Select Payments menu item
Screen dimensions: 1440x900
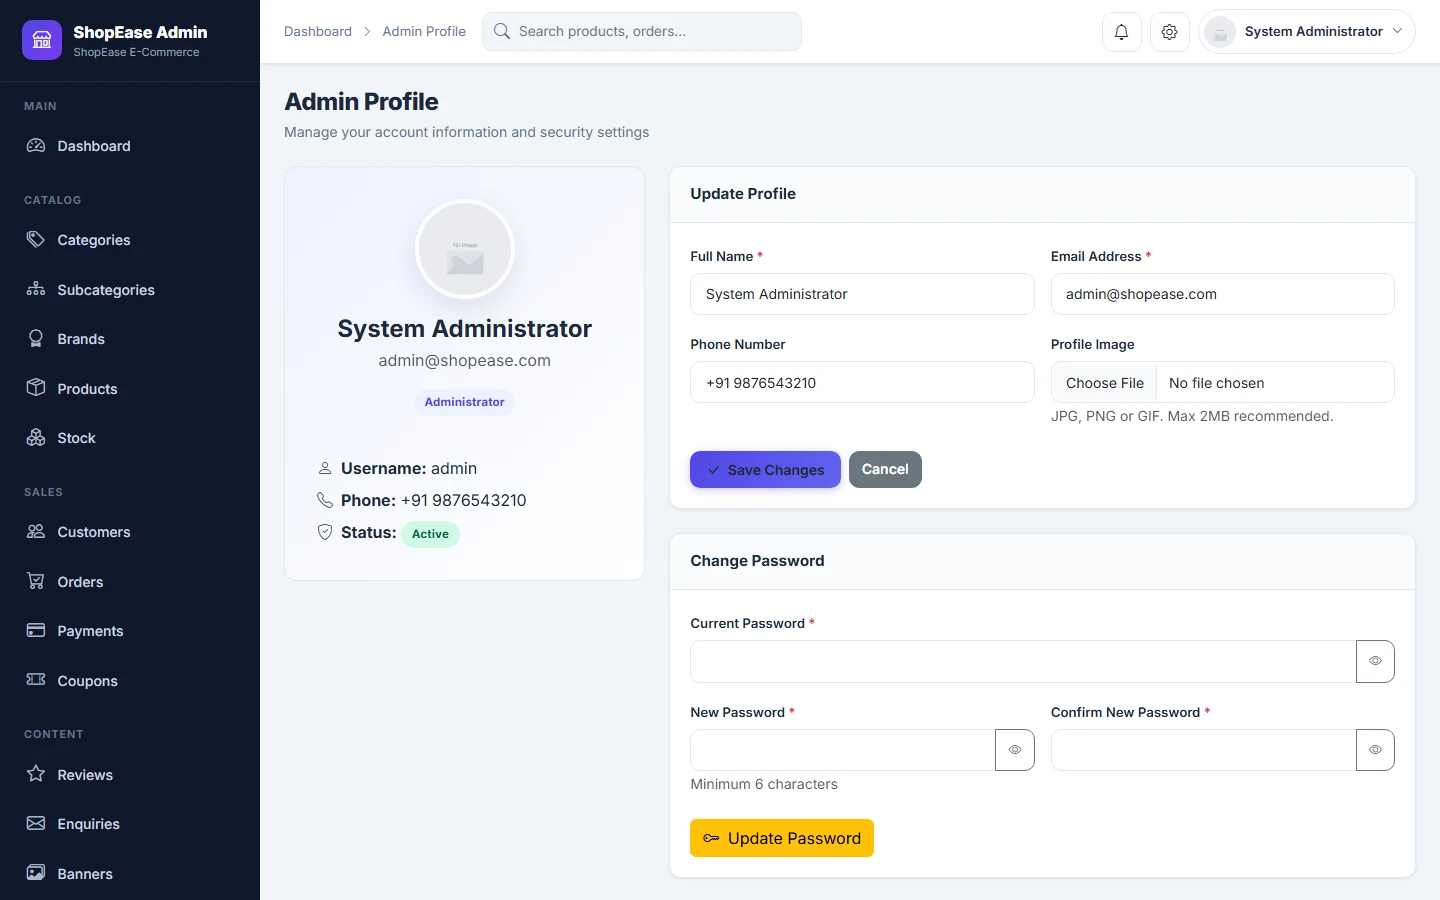(130, 631)
